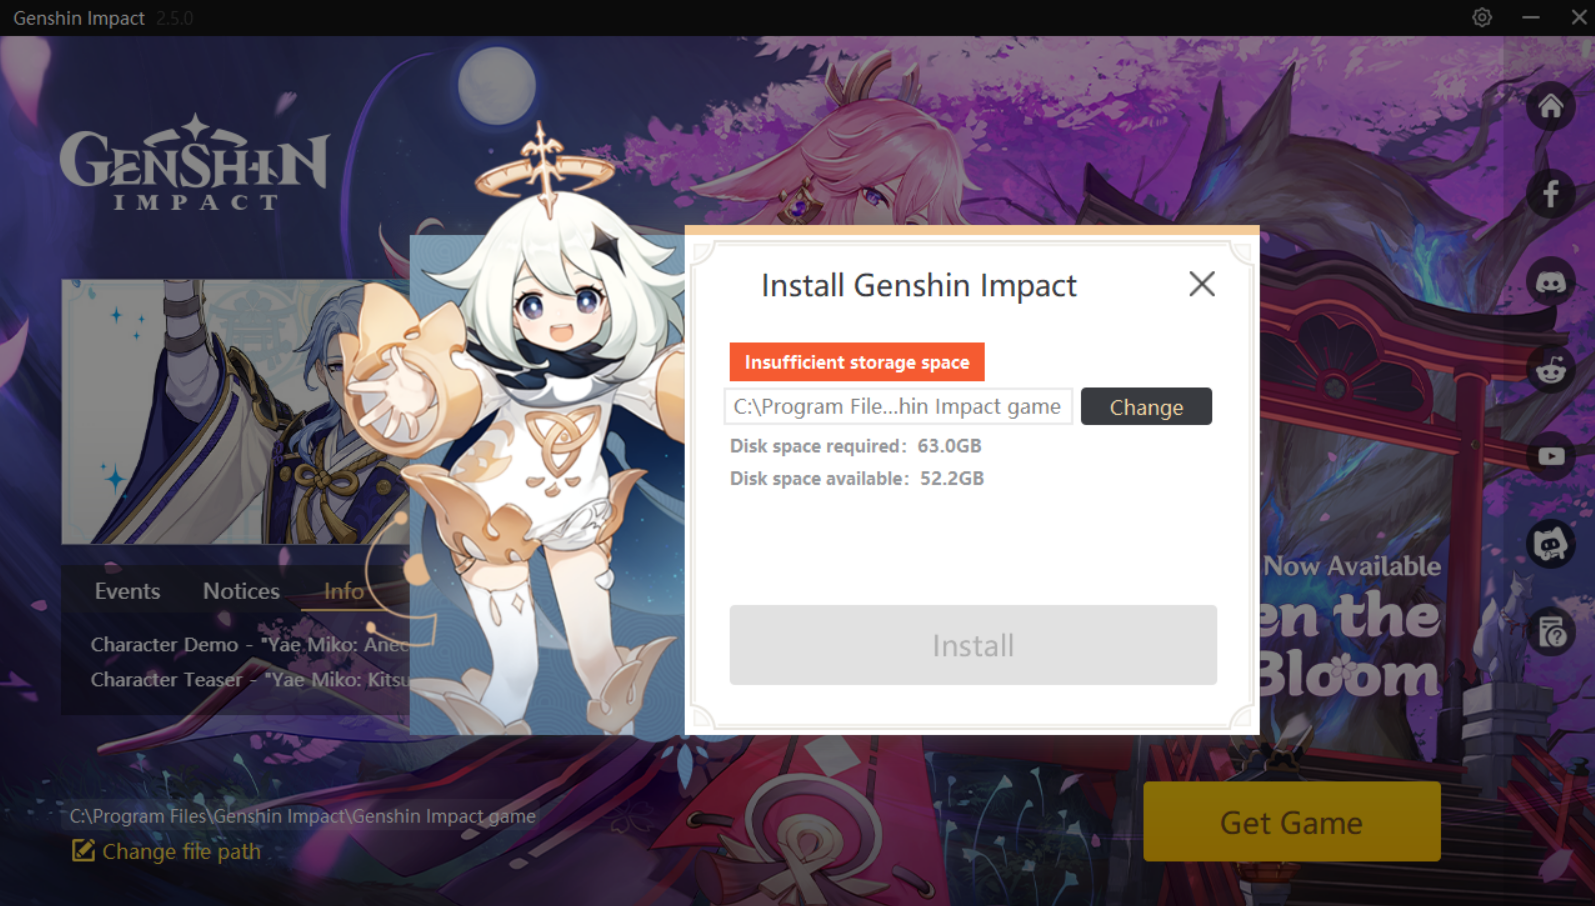Click the Change install path button
The image size is (1595, 906).
point(1146,407)
